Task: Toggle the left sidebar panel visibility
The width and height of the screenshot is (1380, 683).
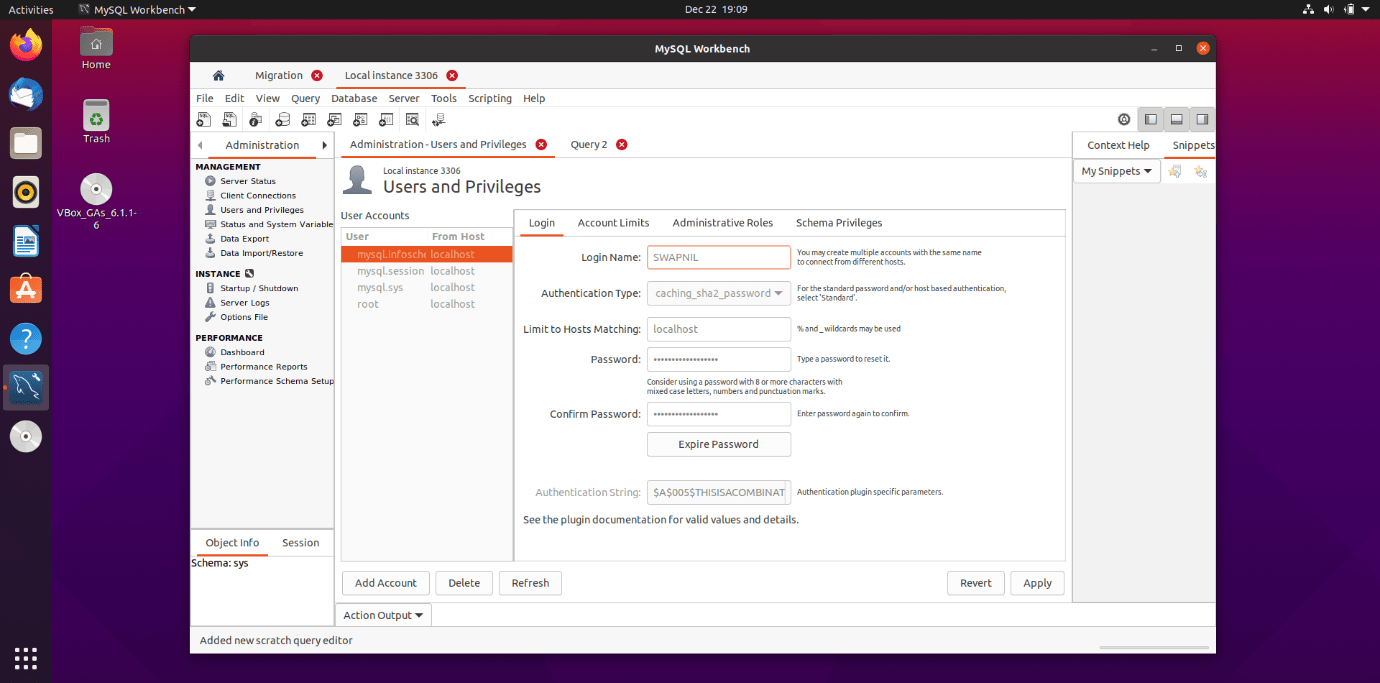Action: pos(1150,119)
